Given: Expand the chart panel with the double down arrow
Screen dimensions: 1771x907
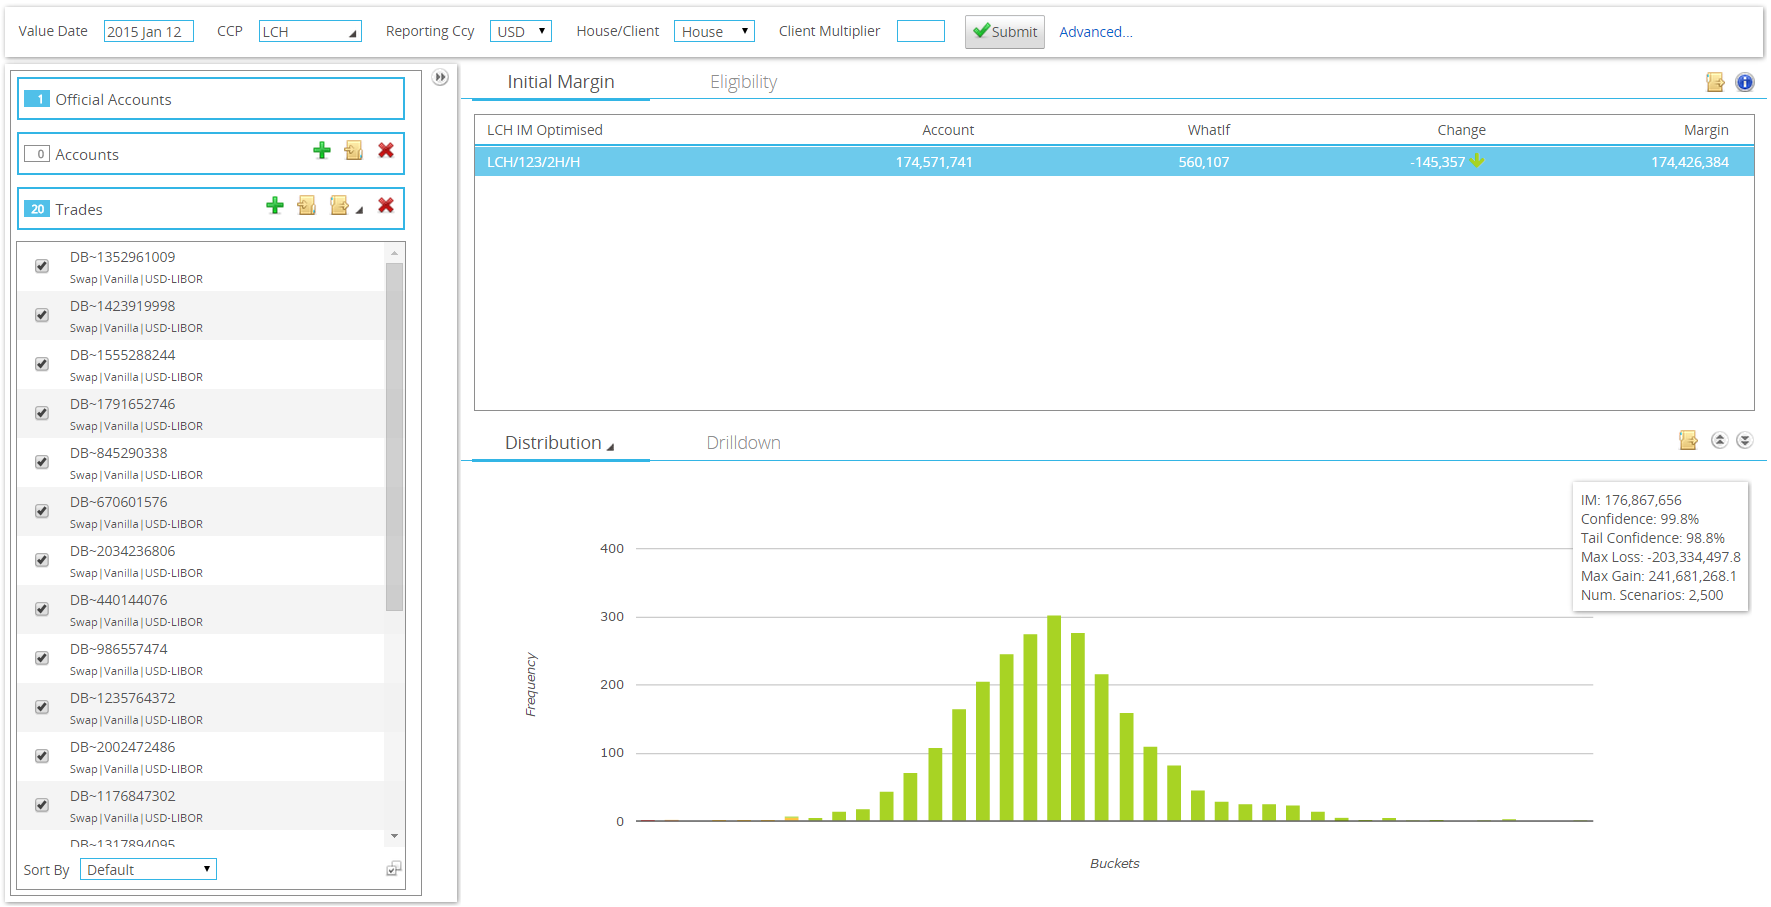Looking at the screenshot, I should pyautogui.click(x=1745, y=440).
